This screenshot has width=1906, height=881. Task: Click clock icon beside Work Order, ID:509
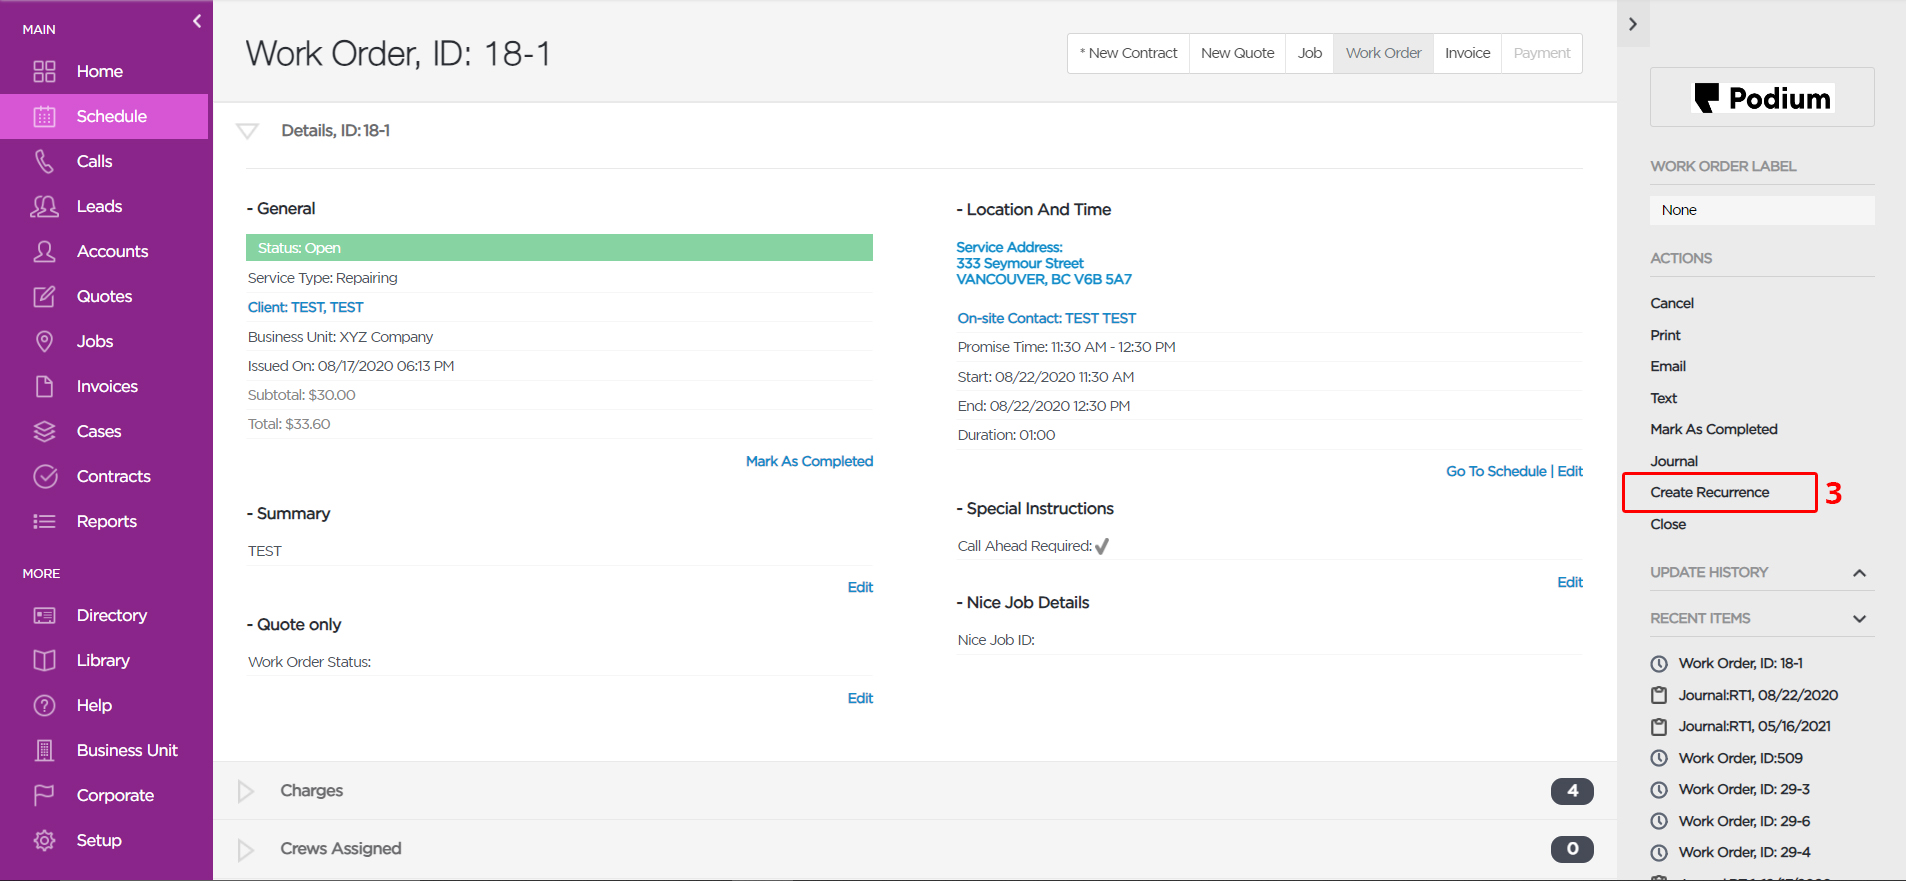click(x=1659, y=758)
